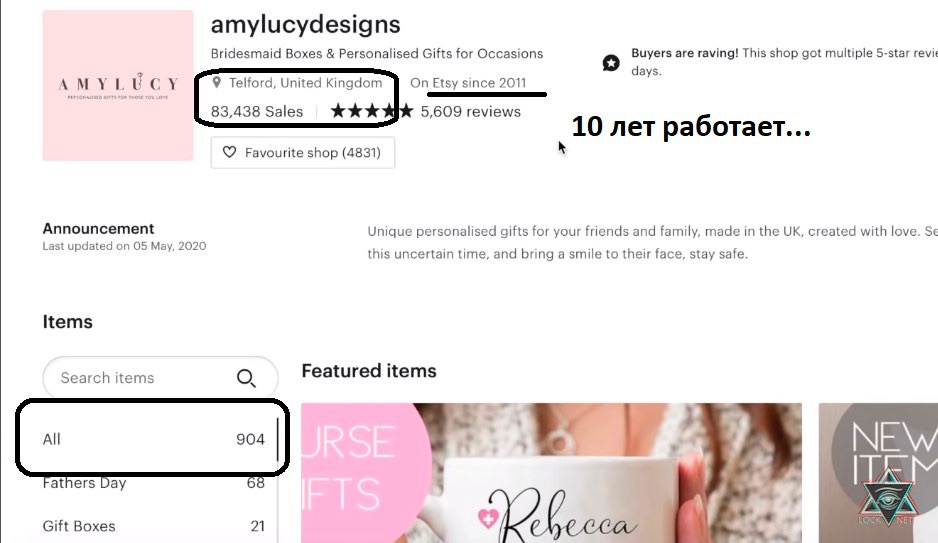938x543 pixels.
Task: Click the star badge icon near Buyers are raving
Action: 611,62
